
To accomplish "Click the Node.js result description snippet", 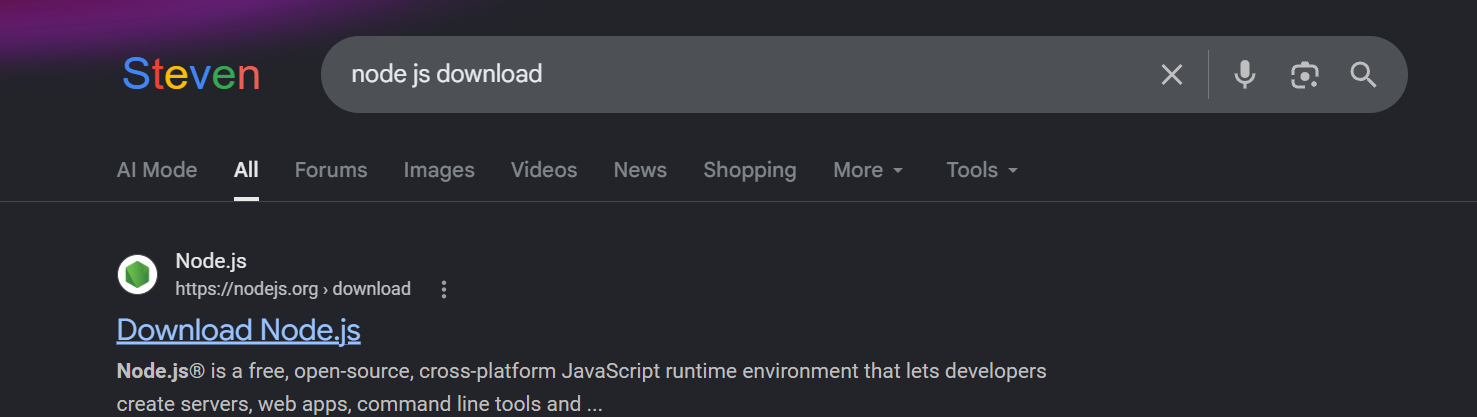I will [x=582, y=387].
